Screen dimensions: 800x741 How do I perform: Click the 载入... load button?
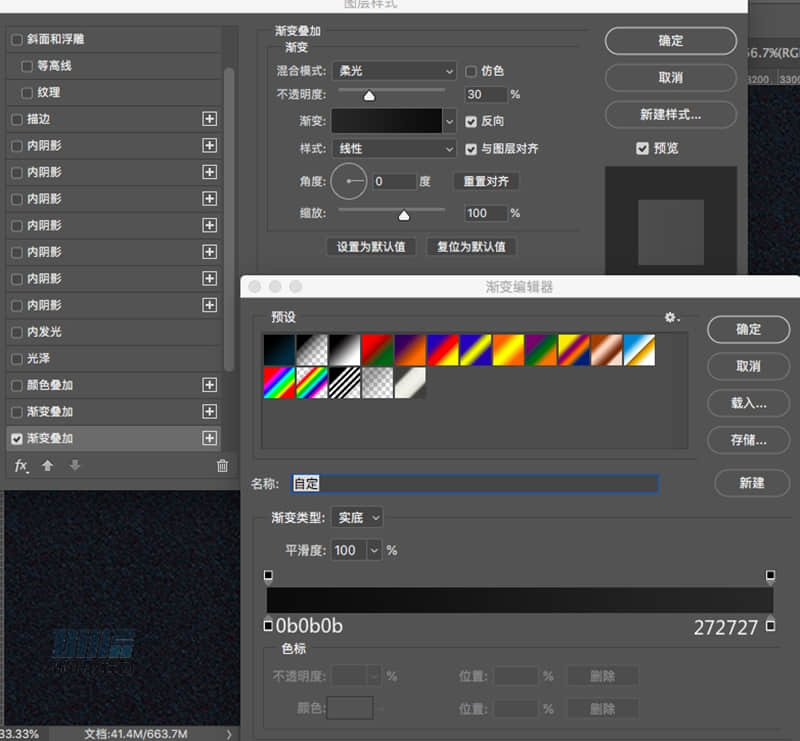pos(748,403)
